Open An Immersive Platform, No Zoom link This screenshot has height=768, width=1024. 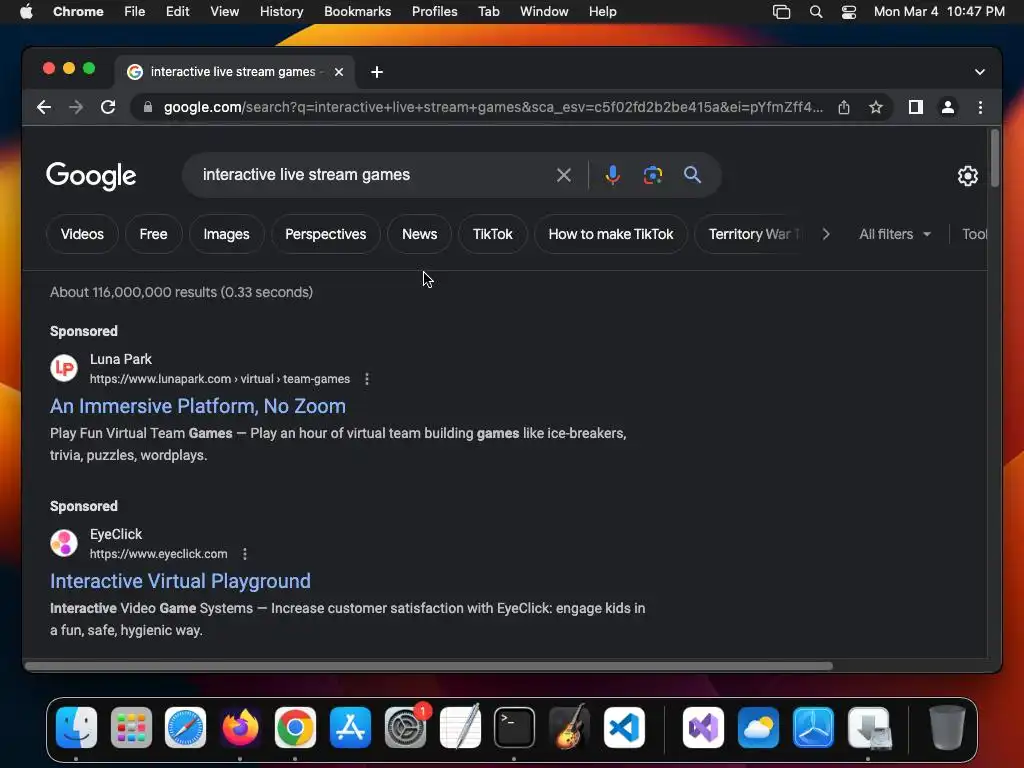click(x=198, y=406)
